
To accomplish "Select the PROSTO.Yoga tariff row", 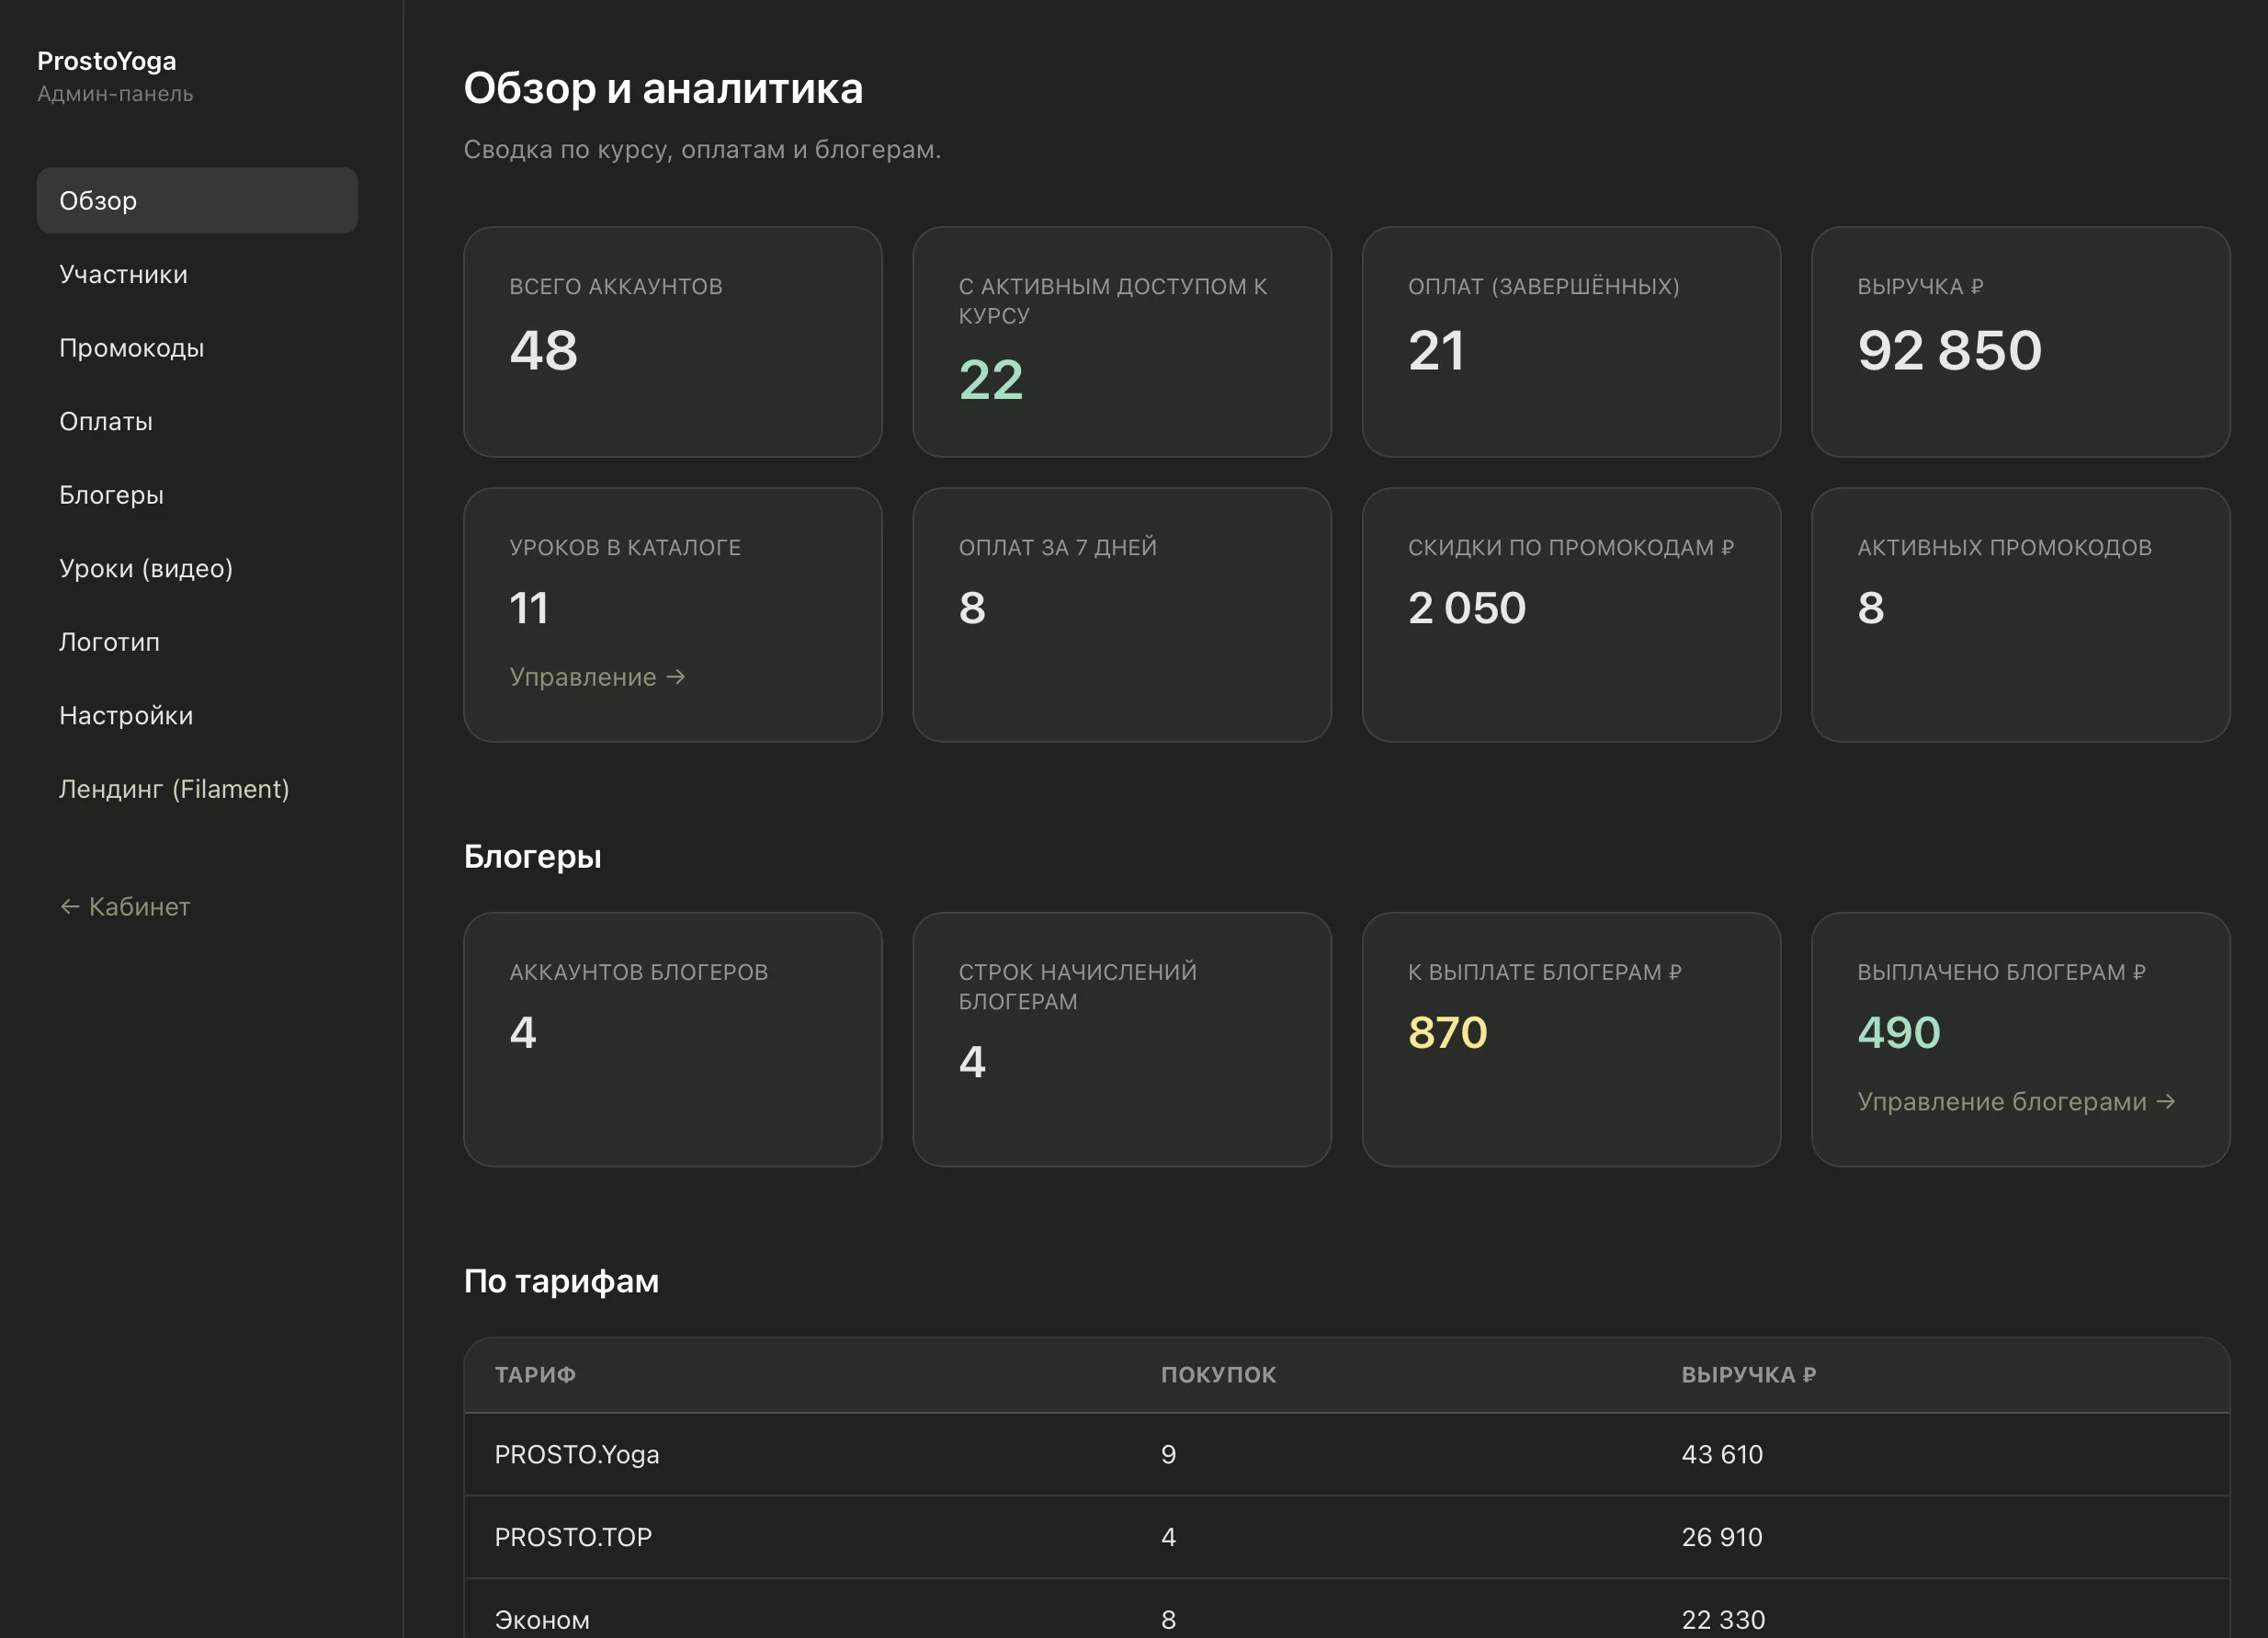I will point(1346,1454).
